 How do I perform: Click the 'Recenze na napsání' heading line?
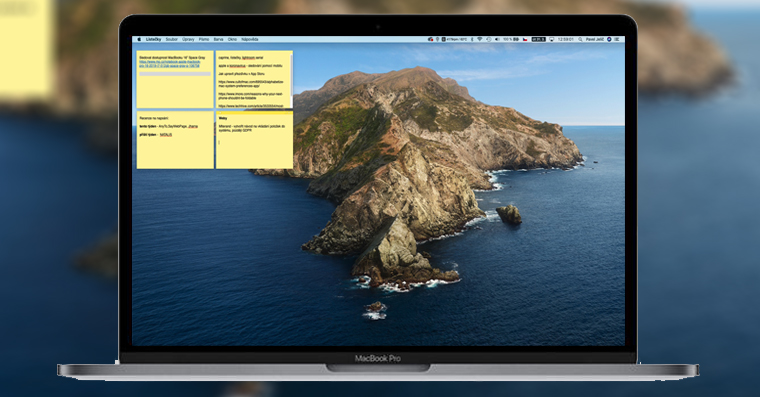pyautogui.click(x=154, y=118)
